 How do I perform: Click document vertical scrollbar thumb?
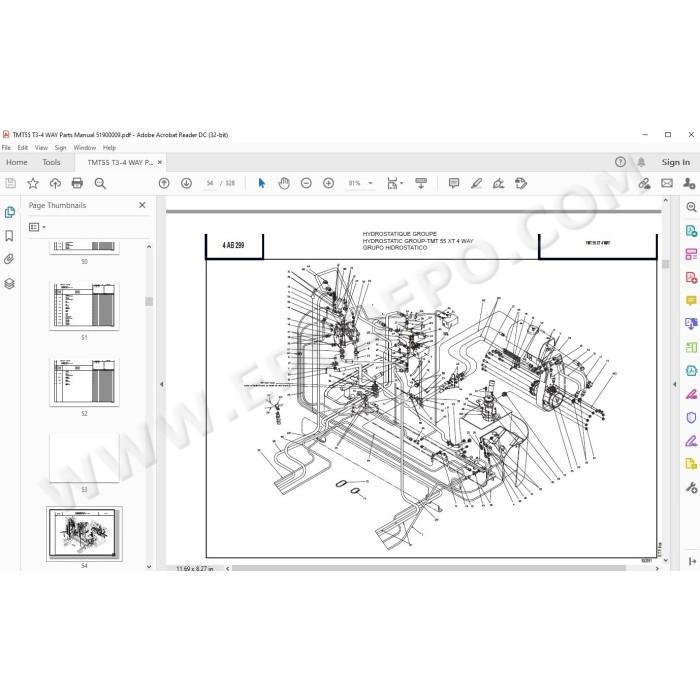666,264
